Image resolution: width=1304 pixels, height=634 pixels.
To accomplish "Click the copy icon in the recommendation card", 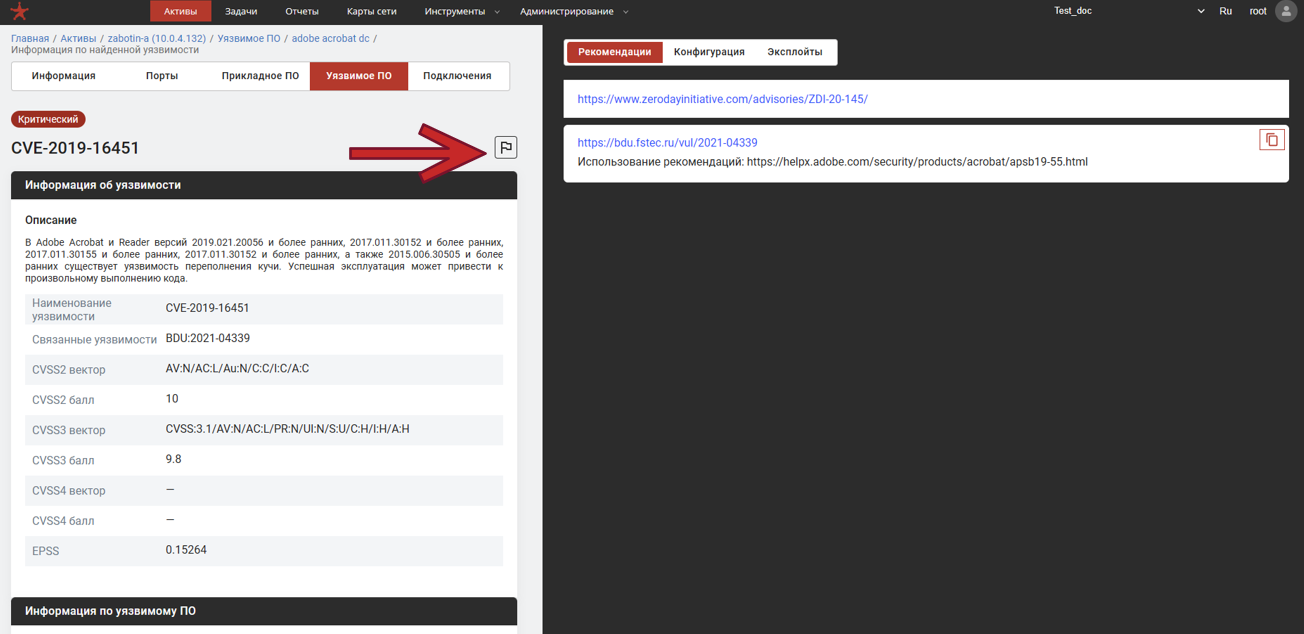I will [x=1271, y=140].
